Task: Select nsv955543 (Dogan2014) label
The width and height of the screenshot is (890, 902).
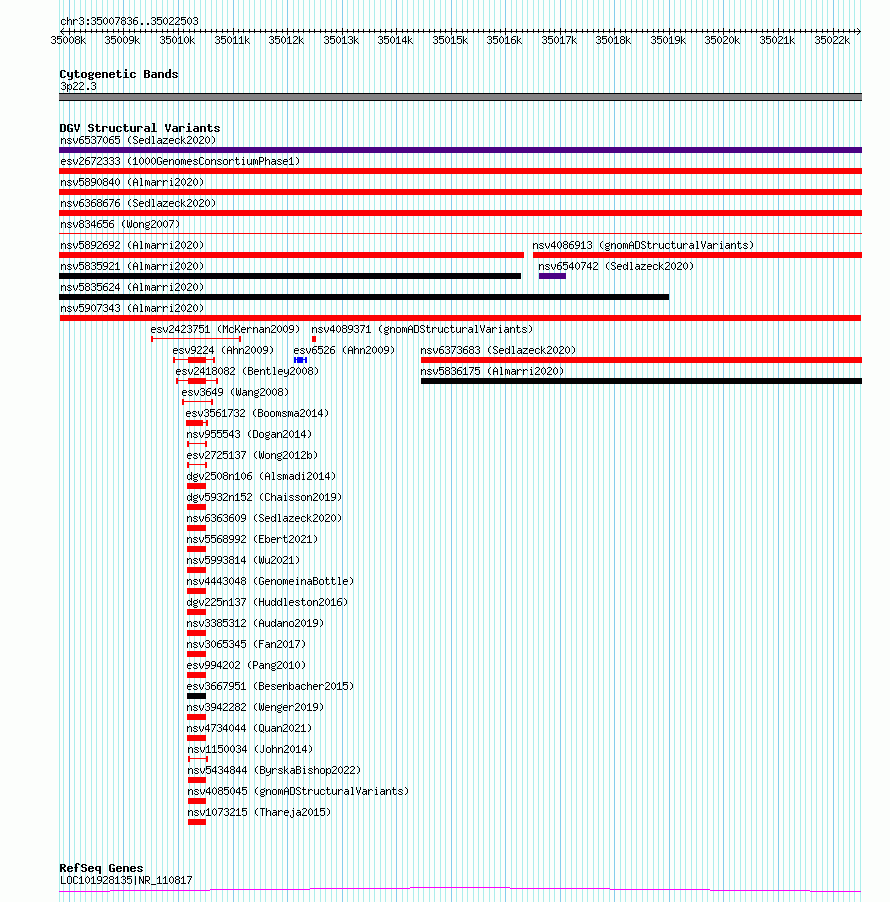Action: [249, 434]
